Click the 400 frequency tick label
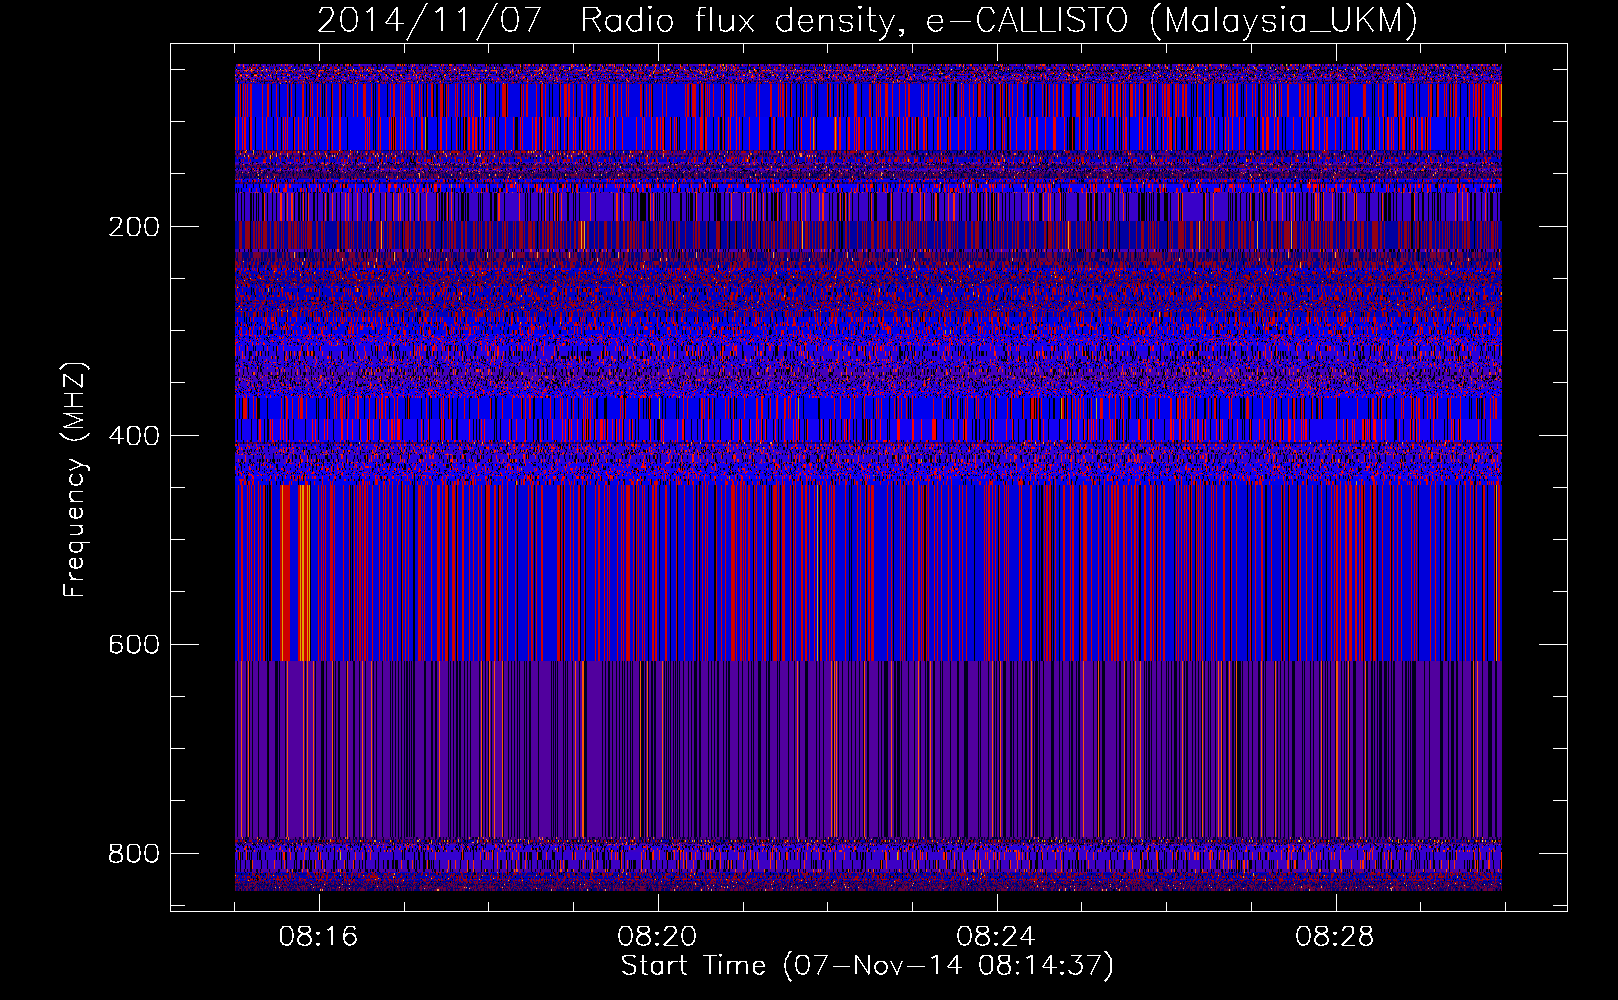Screen dimensions: 1618x1000 (134, 436)
